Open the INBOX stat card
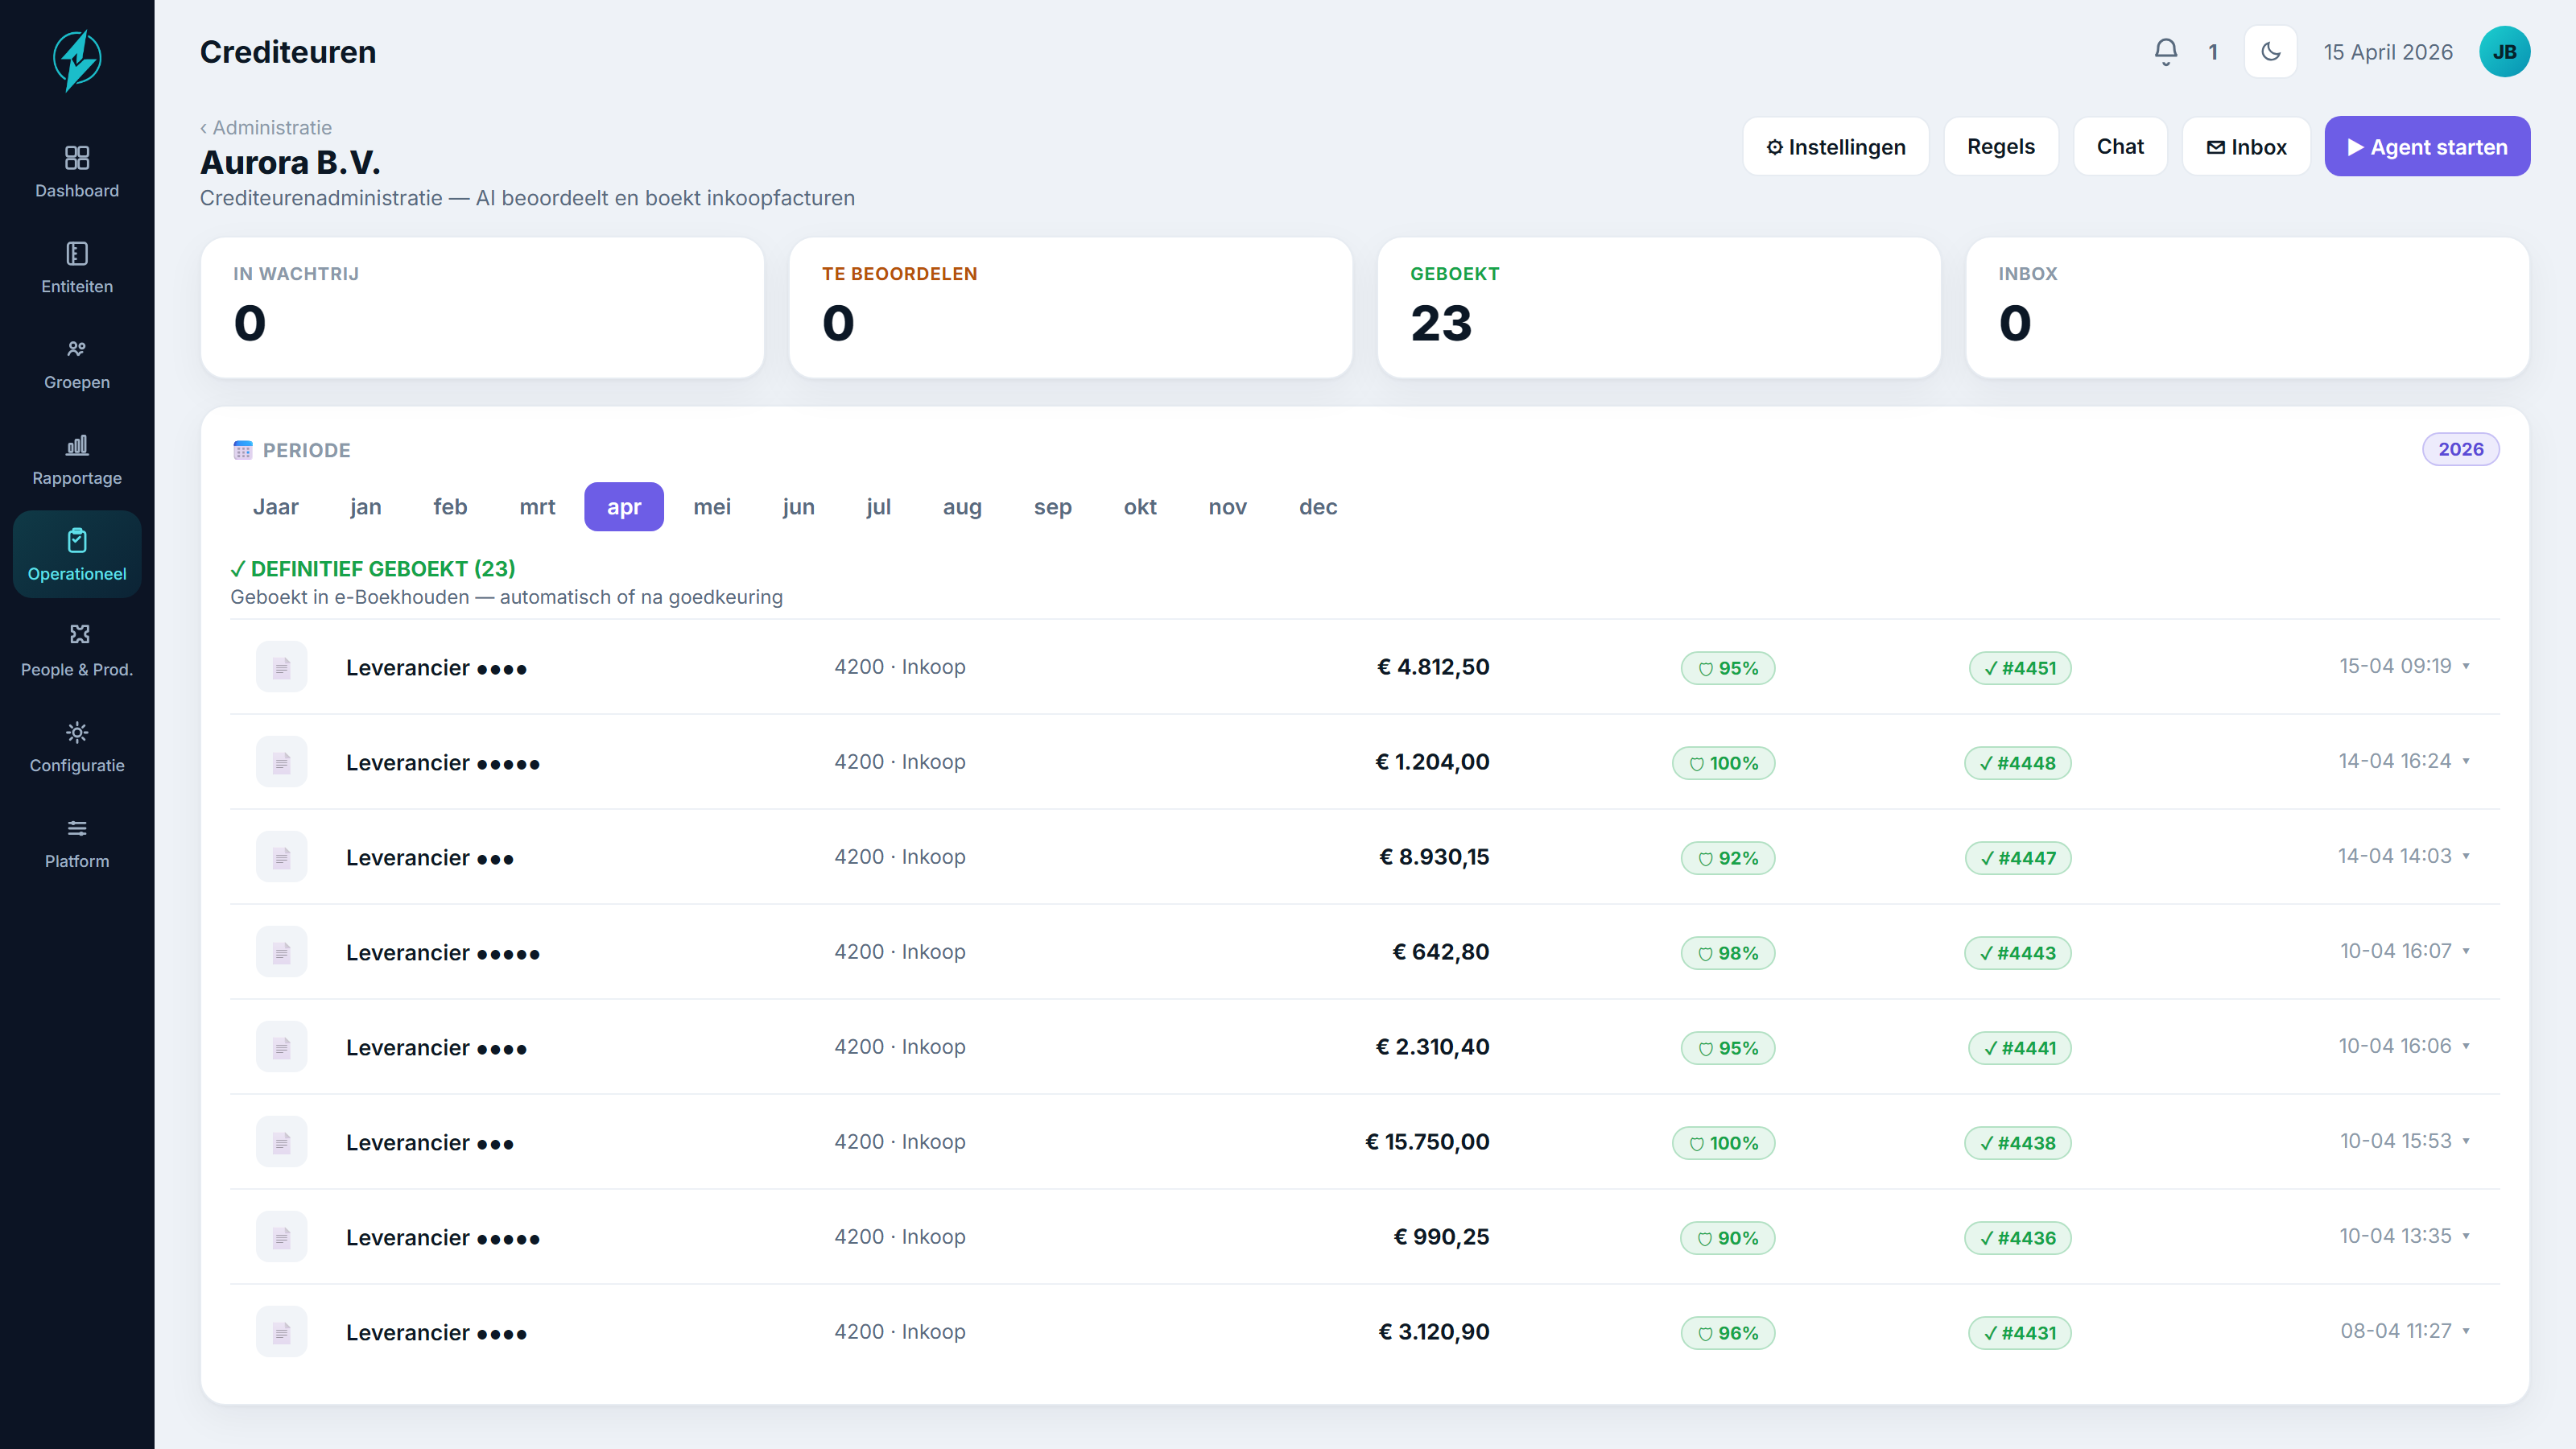Image resolution: width=2576 pixels, height=1449 pixels. pos(2247,308)
